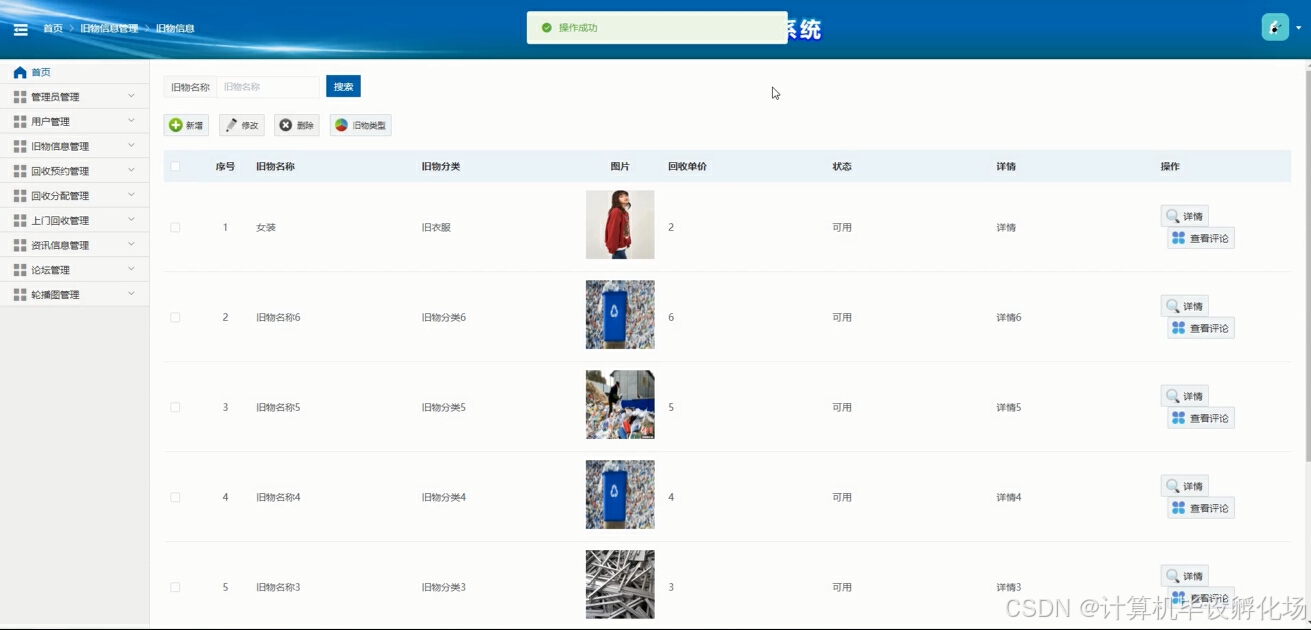Click 查看评论 icon in 旧物名称6 row
The height and width of the screenshot is (630, 1311).
[1178, 328]
